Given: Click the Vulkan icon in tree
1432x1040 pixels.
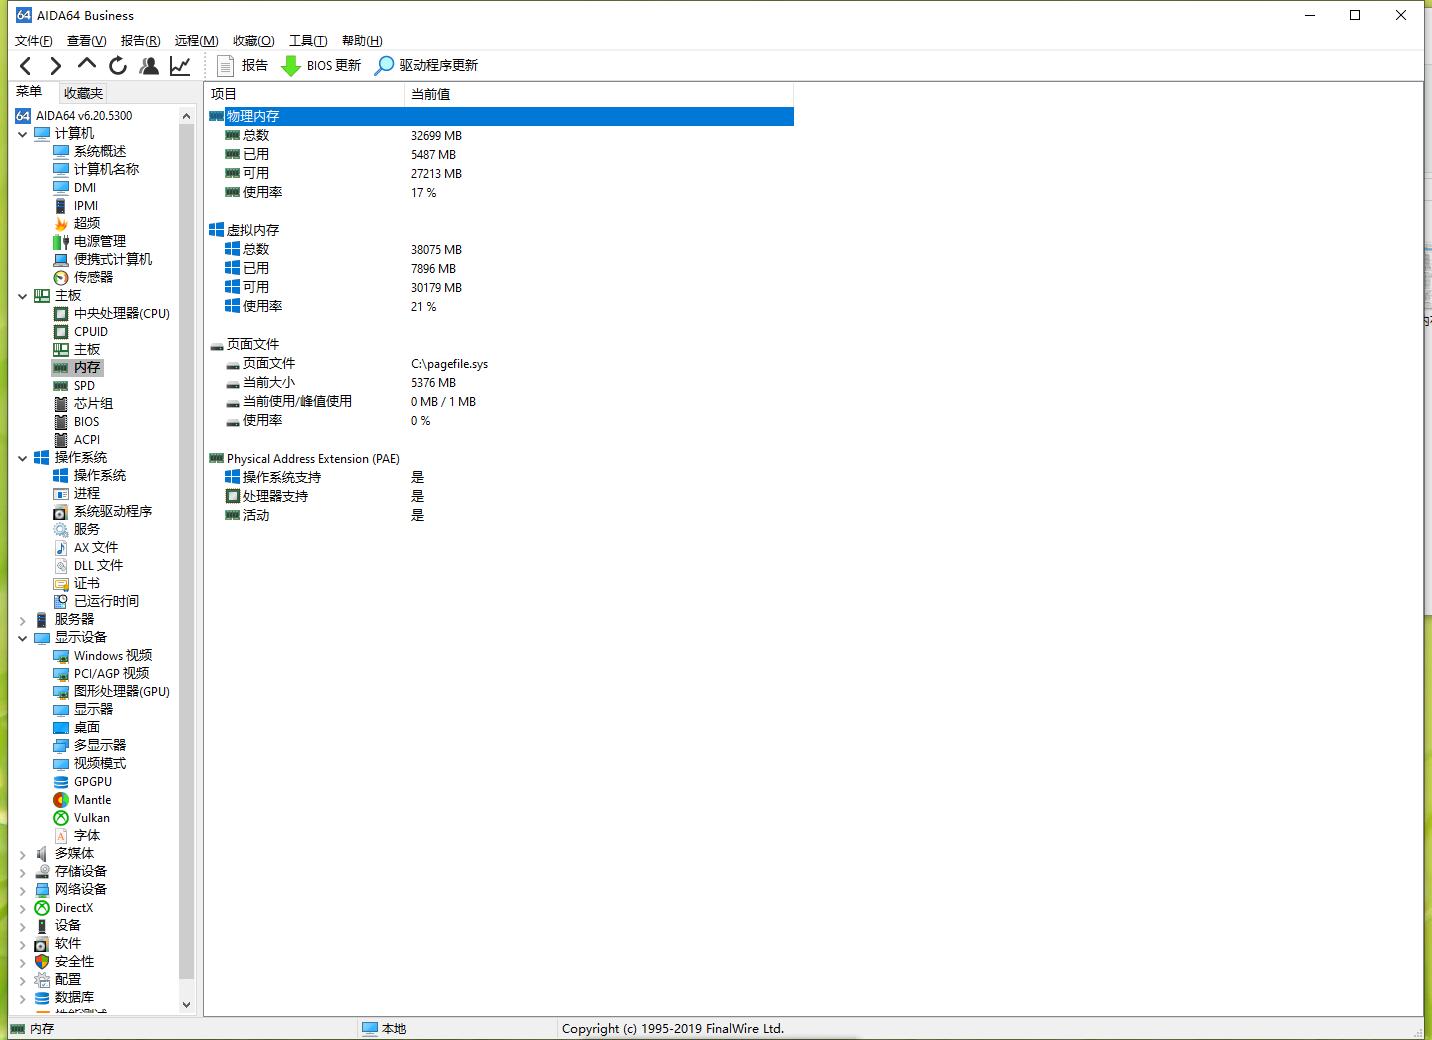Looking at the screenshot, I should click(x=61, y=817).
